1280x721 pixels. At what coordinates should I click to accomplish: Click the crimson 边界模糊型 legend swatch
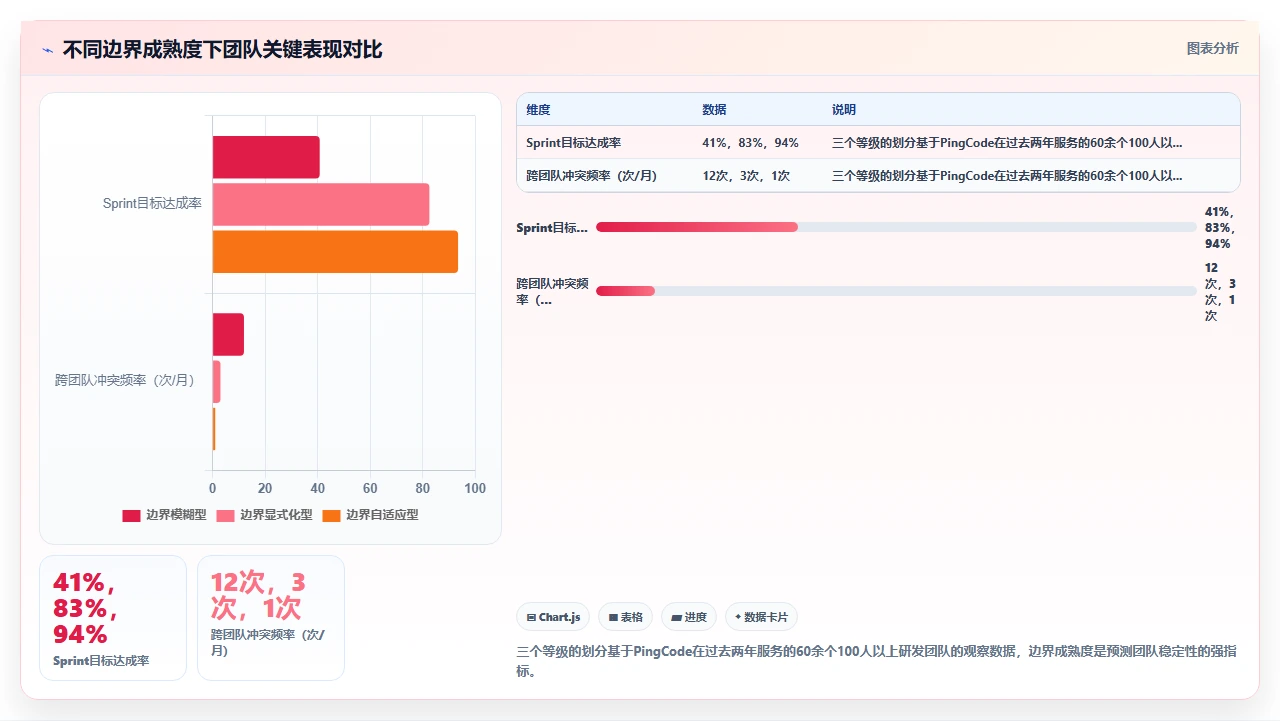pyautogui.click(x=131, y=515)
